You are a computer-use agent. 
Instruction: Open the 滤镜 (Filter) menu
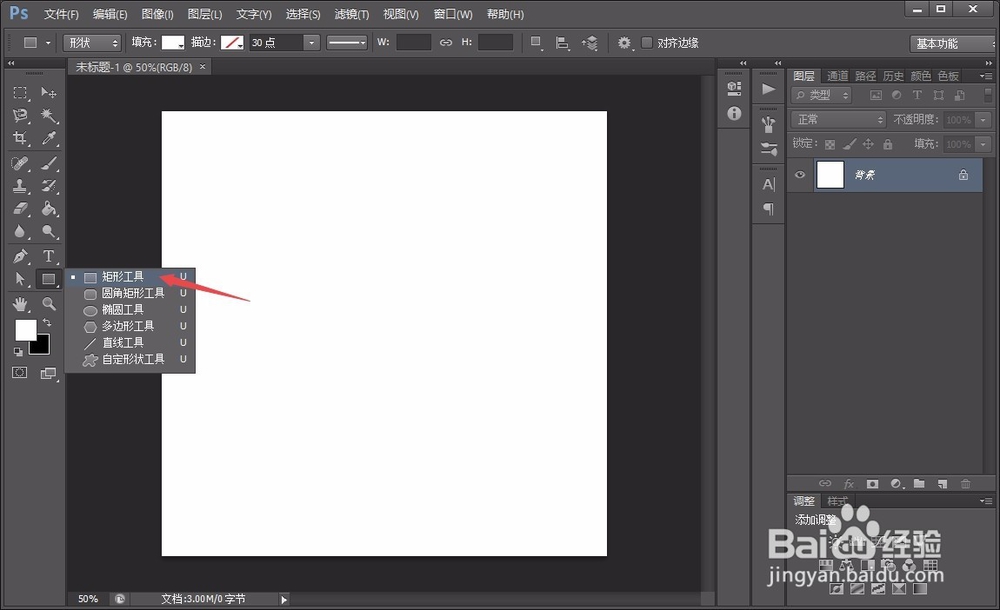tap(350, 14)
